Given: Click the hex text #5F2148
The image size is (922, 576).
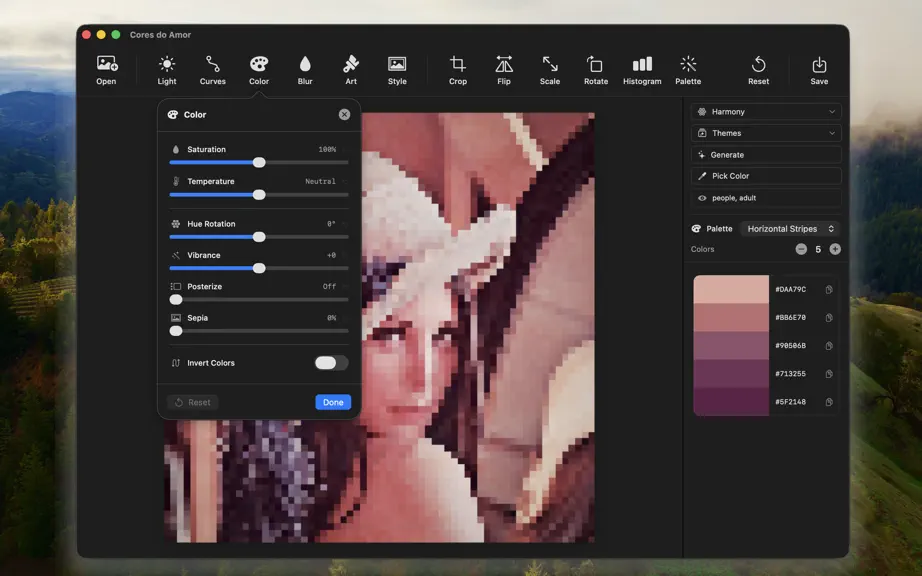Looking at the screenshot, I should [790, 402].
